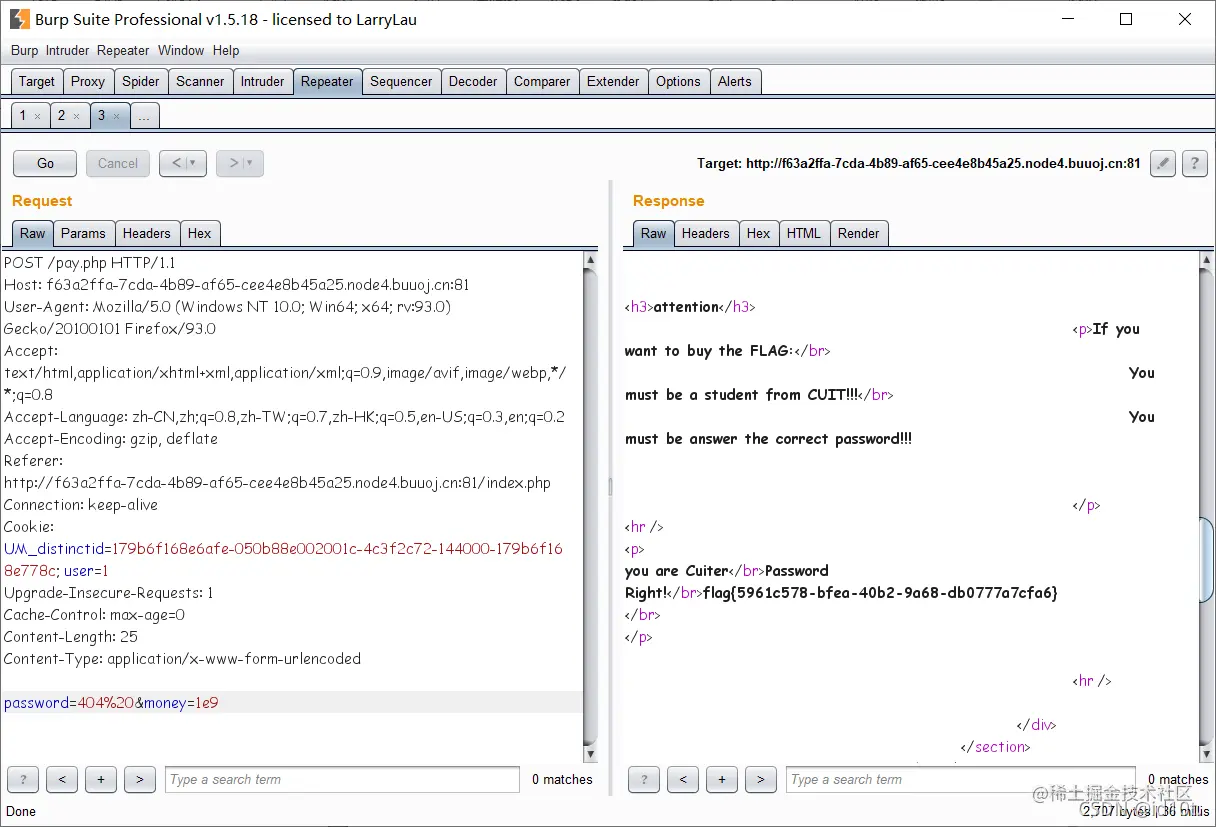Click the 'Content-Length: 25' header line
The image size is (1216, 827).
tap(71, 637)
